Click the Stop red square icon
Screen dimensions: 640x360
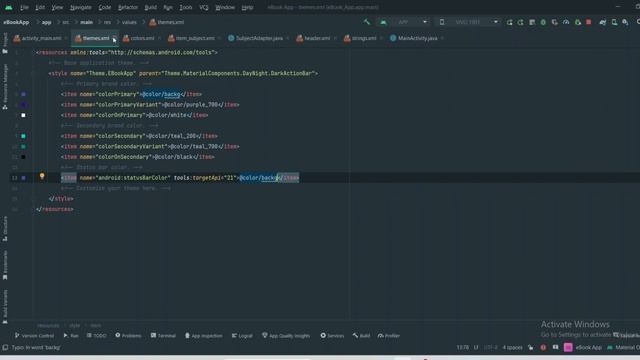point(589,22)
